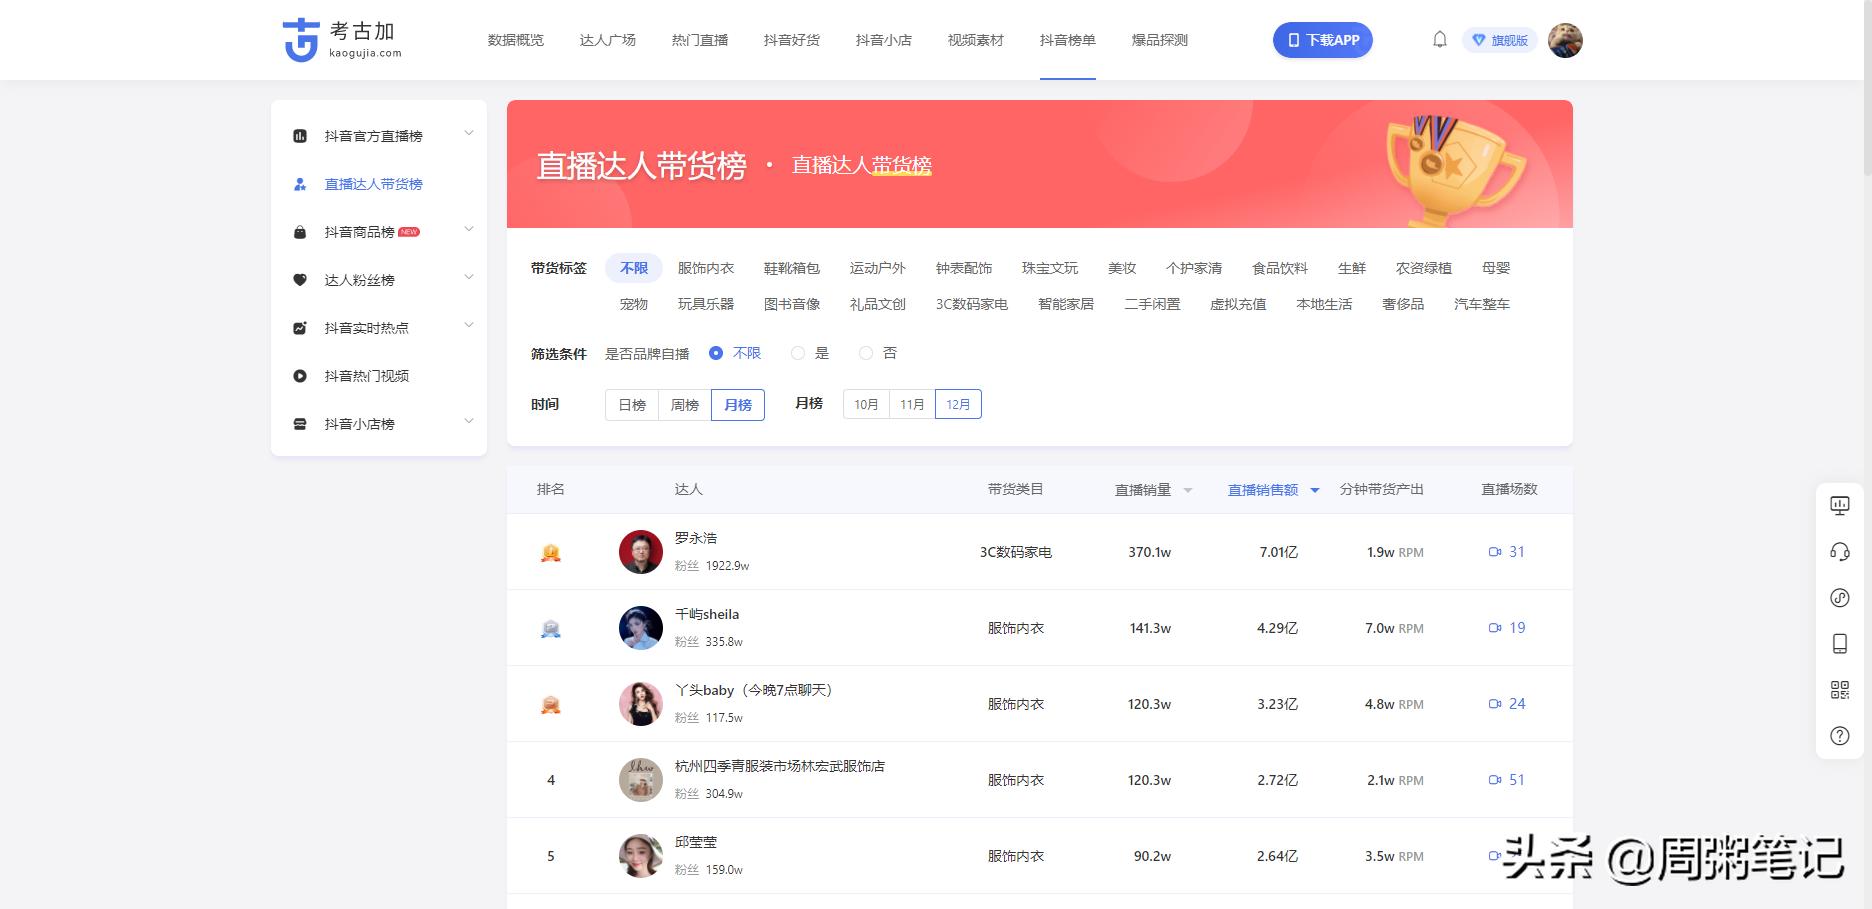Open 视频素材 nav tab
Screen dimensions: 1872x909
pos(976,40)
